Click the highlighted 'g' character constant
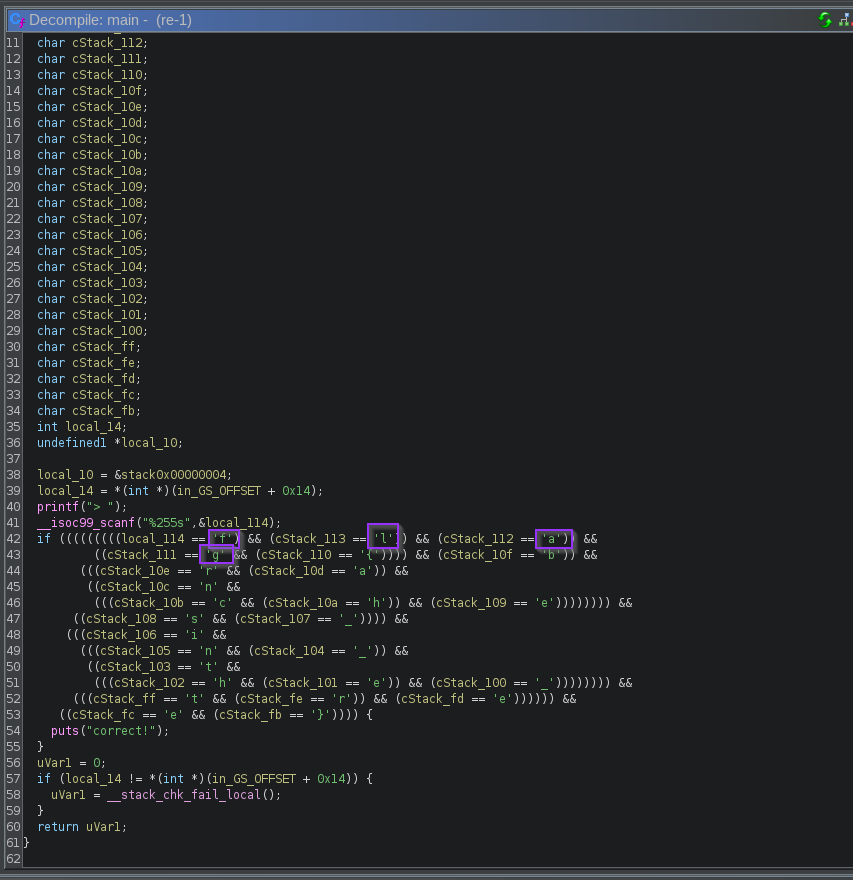The height and width of the screenshot is (880, 853). (x=217, y=555)
